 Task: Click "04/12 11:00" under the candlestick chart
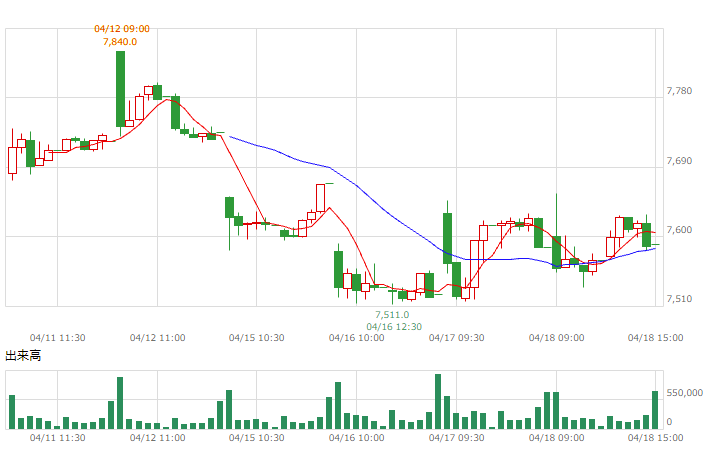tap(157, 338)
